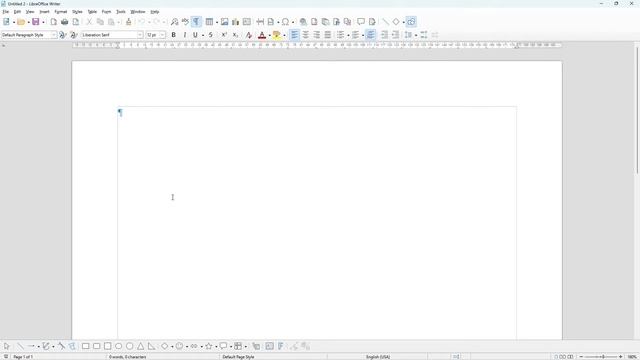Click the Open folder icon
This screenshot has height=360, width=640.
point(21,22)
